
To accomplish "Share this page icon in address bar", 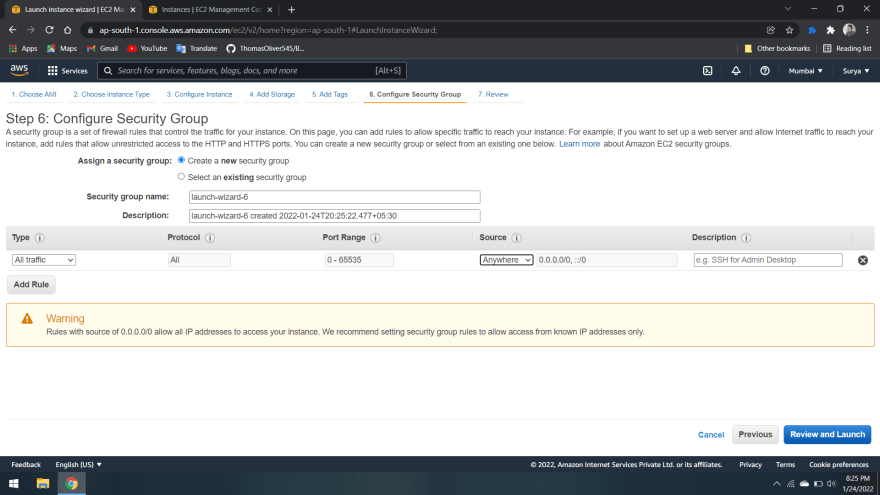I will tap(771, 30).
